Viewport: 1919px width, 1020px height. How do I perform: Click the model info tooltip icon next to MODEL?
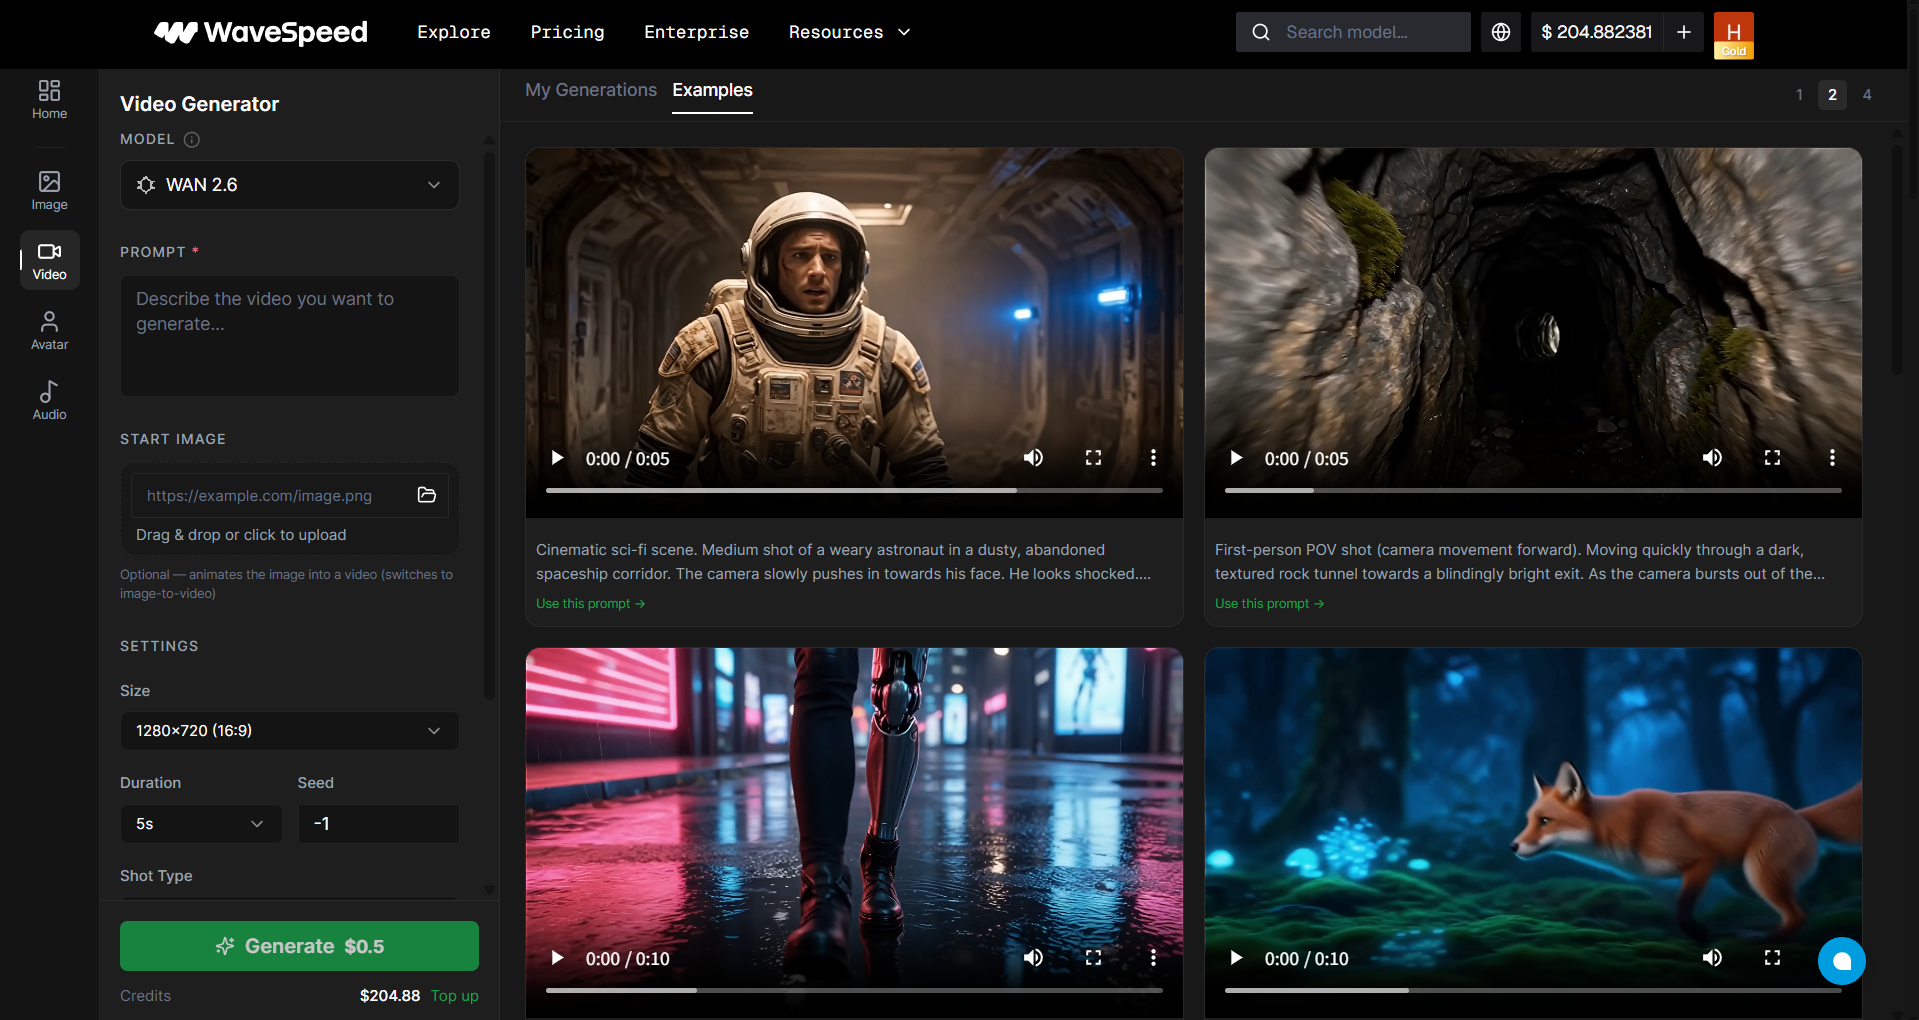tap(192, 139)
